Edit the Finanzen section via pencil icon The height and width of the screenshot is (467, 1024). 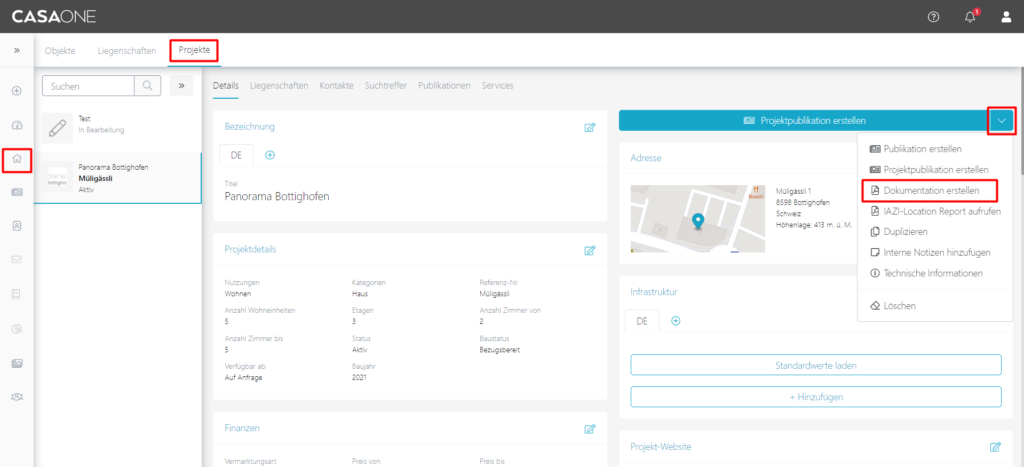coord(590,428)
